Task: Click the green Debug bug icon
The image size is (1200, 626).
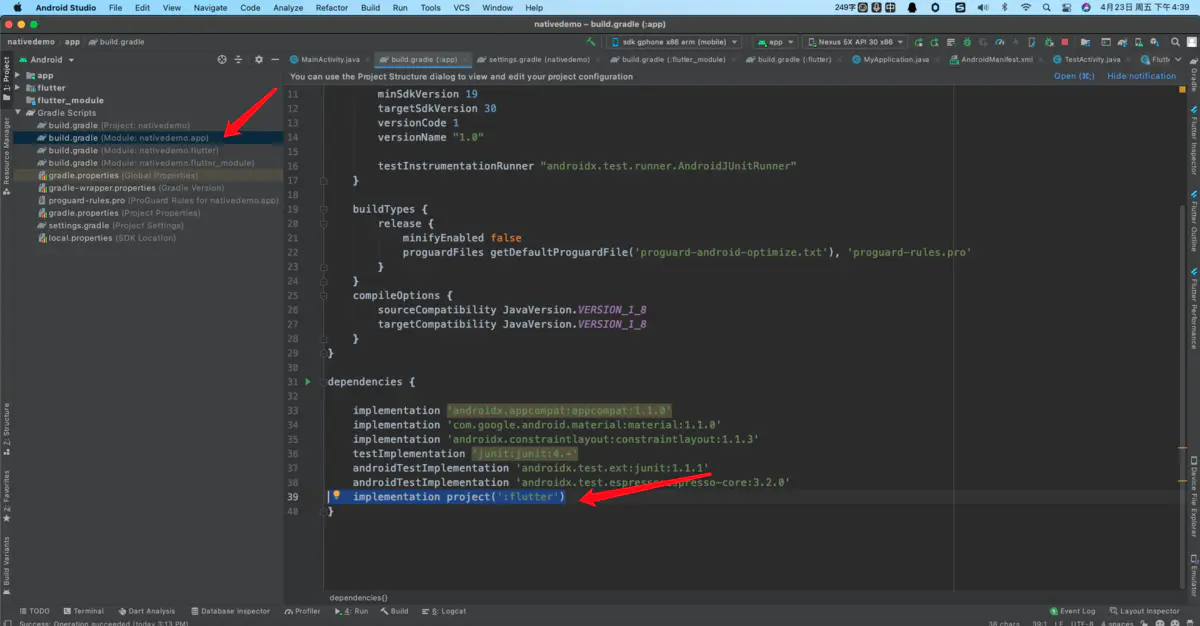Action: click(967, 42)
